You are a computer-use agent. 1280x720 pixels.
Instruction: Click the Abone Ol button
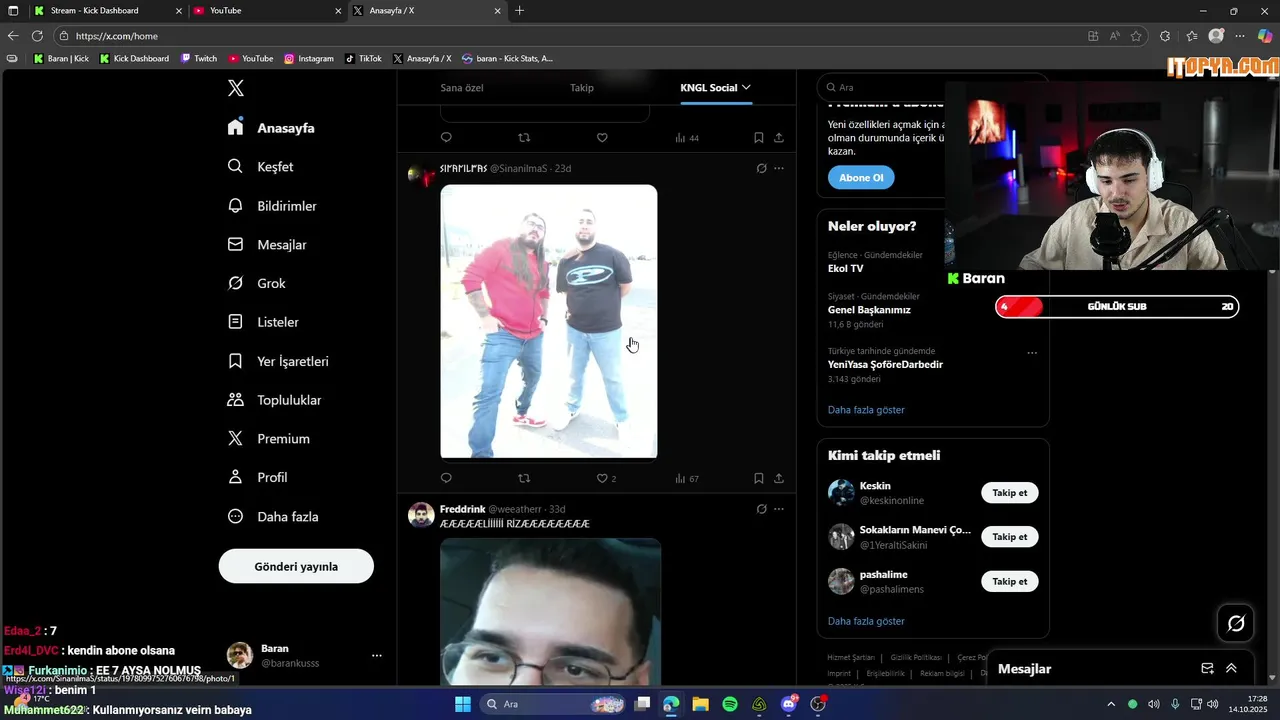861,177
